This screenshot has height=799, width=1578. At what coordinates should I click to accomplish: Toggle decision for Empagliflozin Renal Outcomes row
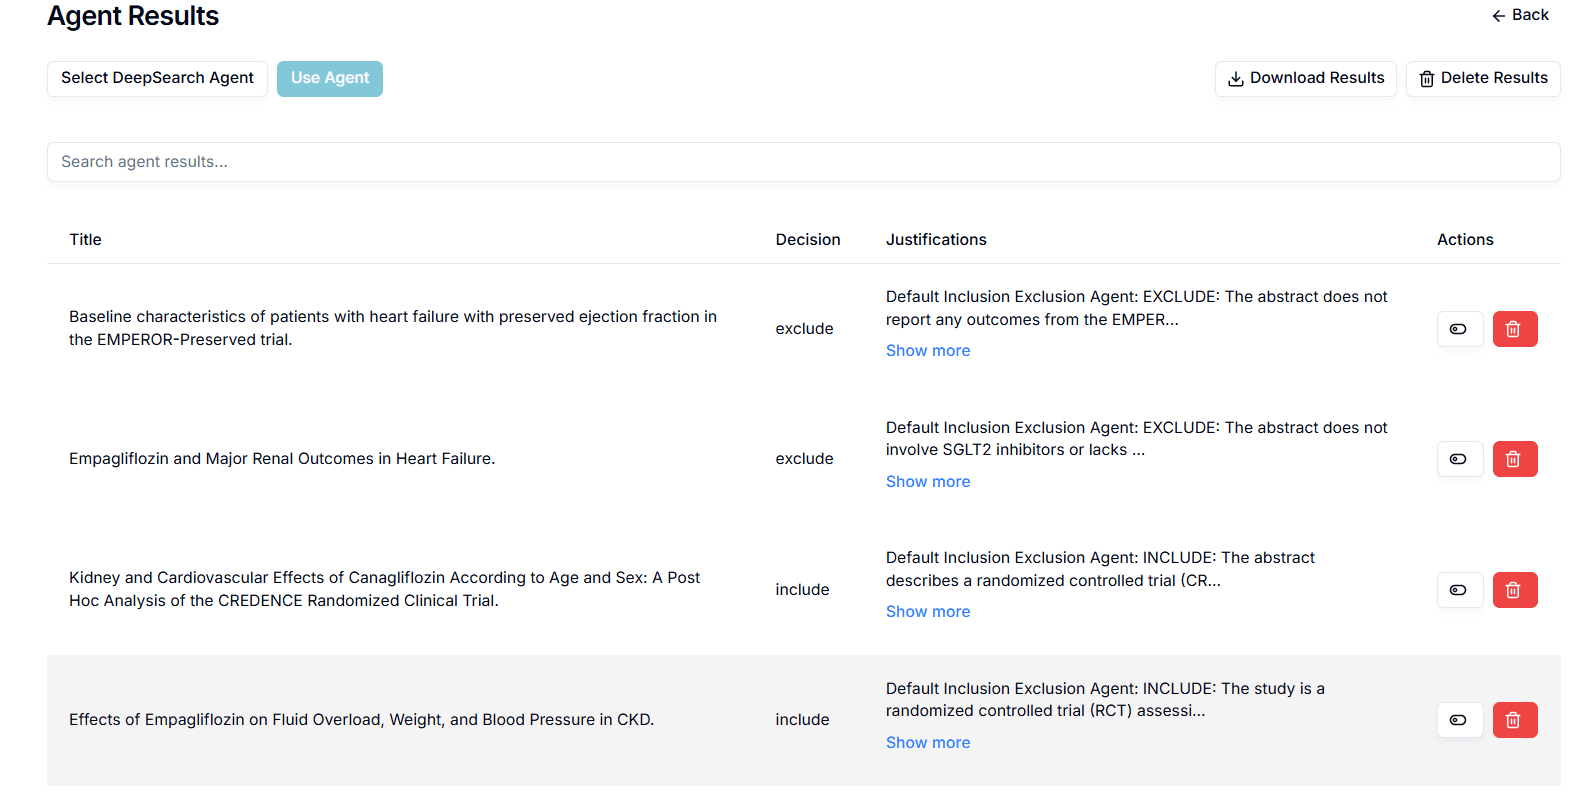click(1459, 459)
